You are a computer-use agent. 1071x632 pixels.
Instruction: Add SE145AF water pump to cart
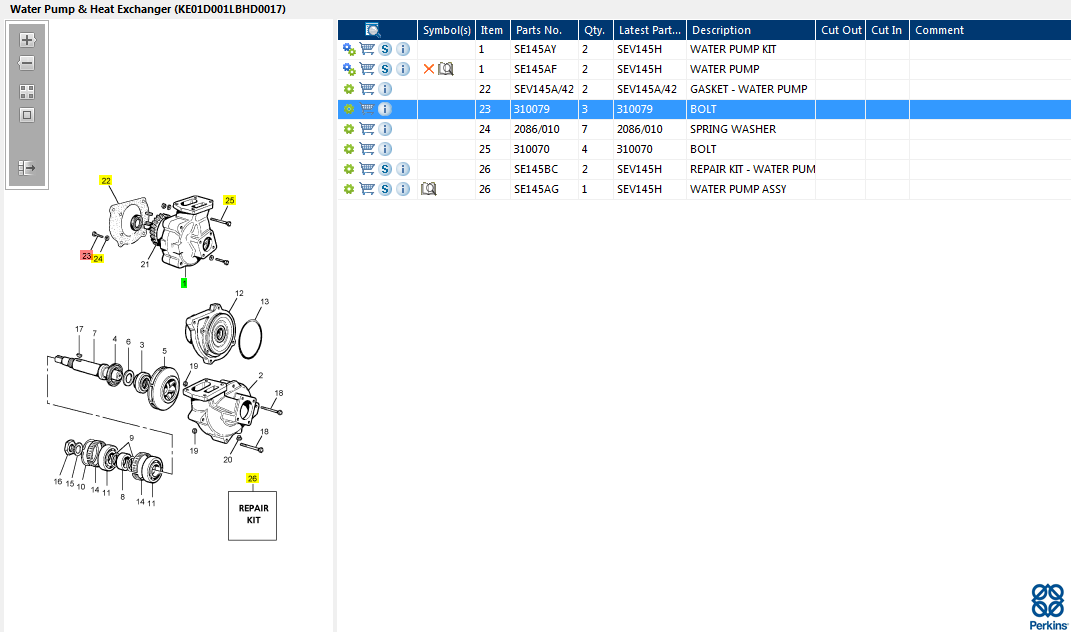367,69
